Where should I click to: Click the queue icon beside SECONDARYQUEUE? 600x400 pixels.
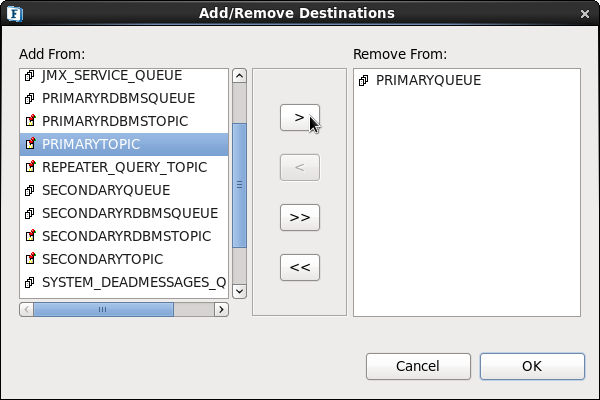30,190
